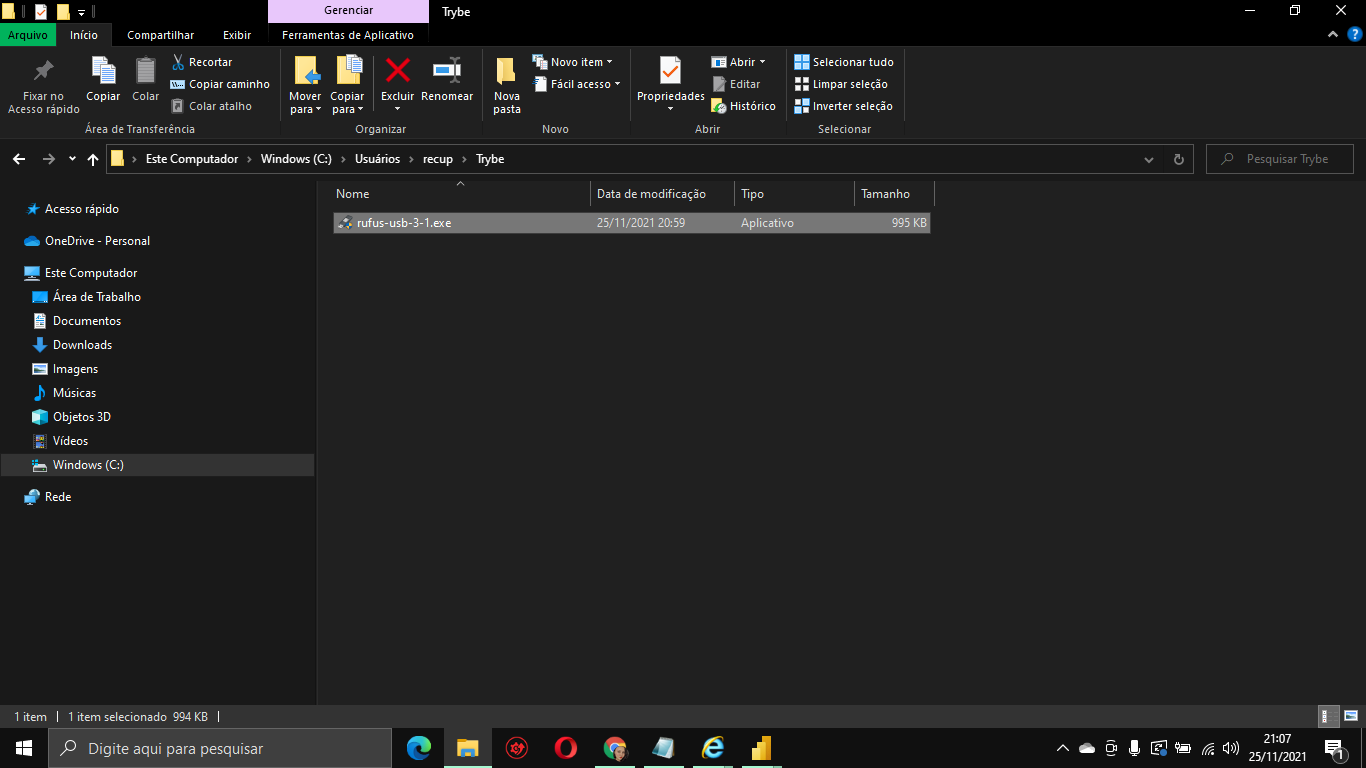Screen dimensions: 1366x768
Task: Open Área de Trabalho folder
Action: coord(97,297)
